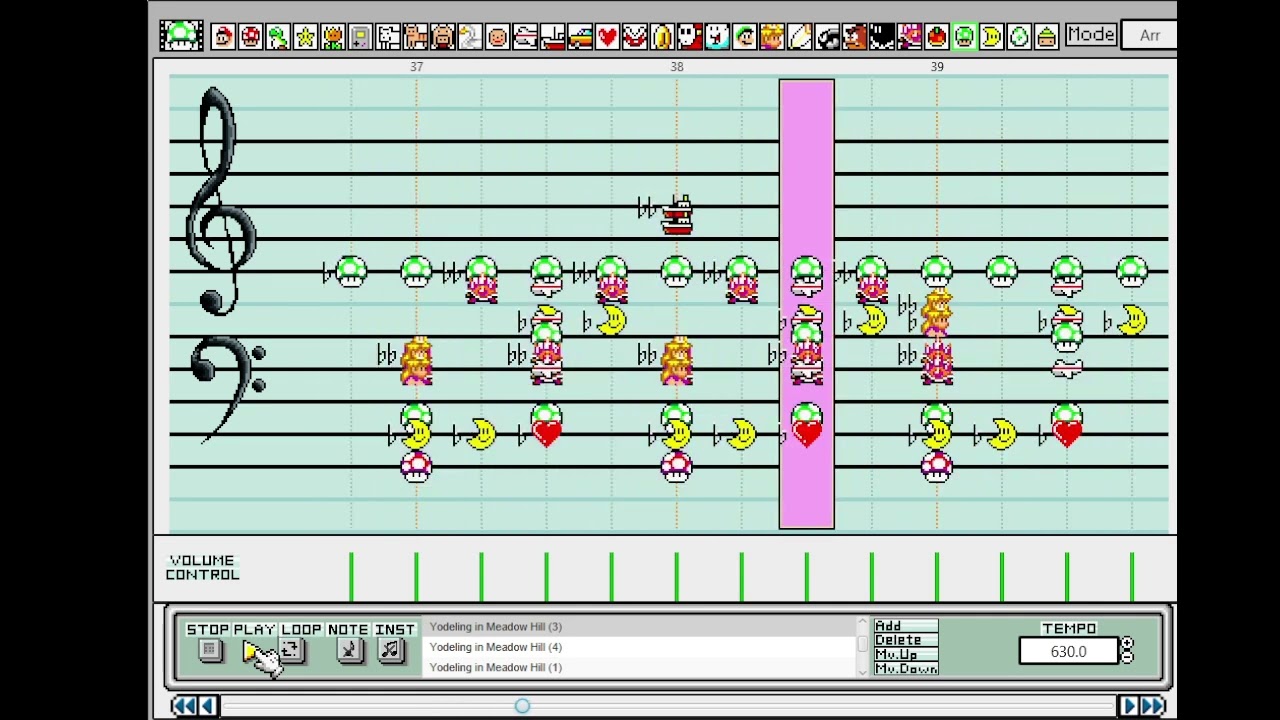Select the Coin instrument icon

[662, 37]
